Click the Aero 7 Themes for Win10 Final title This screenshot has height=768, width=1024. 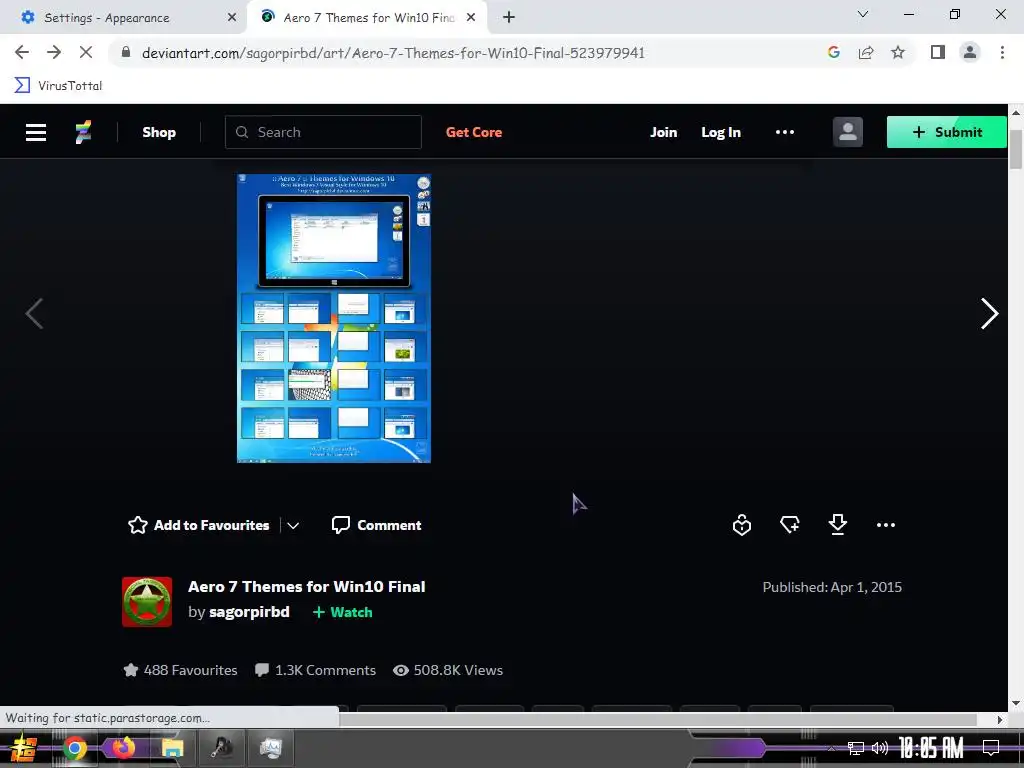pyautogui.click(x=307, y=586)
